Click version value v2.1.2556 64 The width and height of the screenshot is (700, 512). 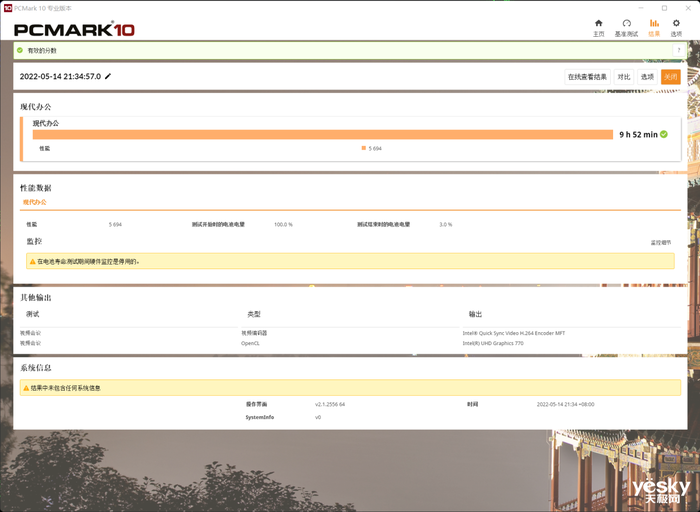pos(330,404)
